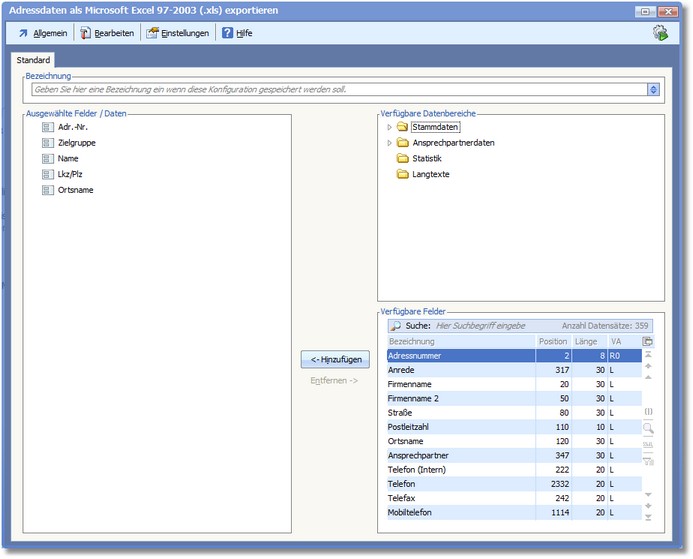
Task: Click the Stammdaten folder icon
Action: click(402, 128)
